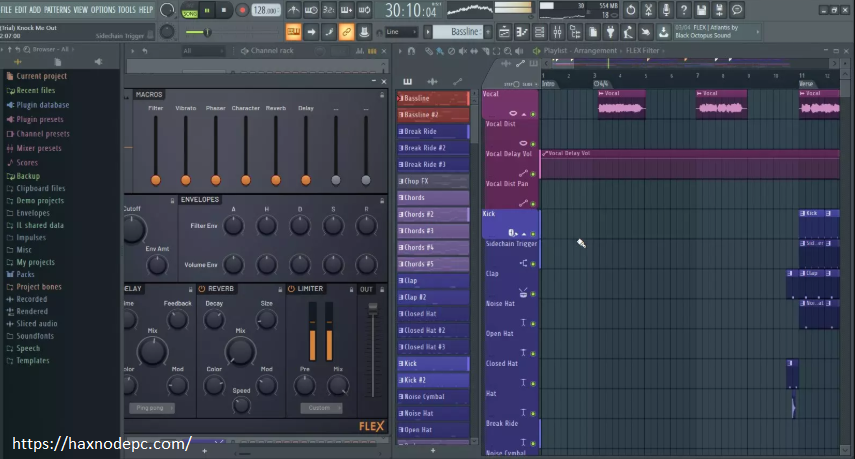Open the Mixer view icon
The width and height of the screenshot is (855, 459).
(557, 32)
